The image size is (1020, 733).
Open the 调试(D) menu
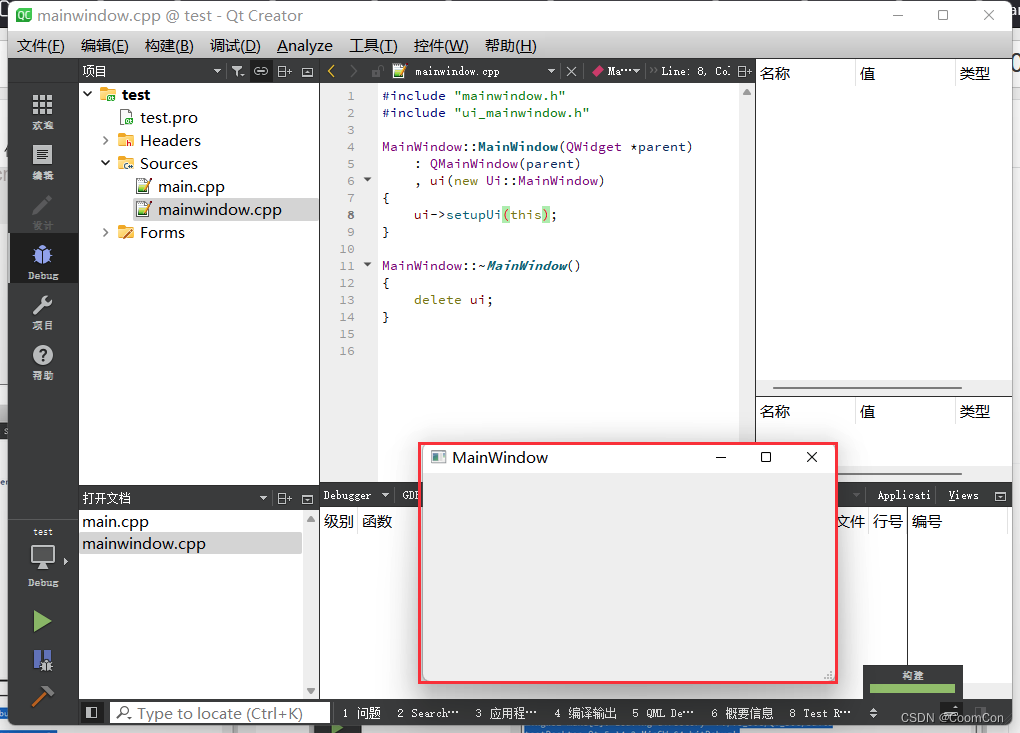point(235,46)
